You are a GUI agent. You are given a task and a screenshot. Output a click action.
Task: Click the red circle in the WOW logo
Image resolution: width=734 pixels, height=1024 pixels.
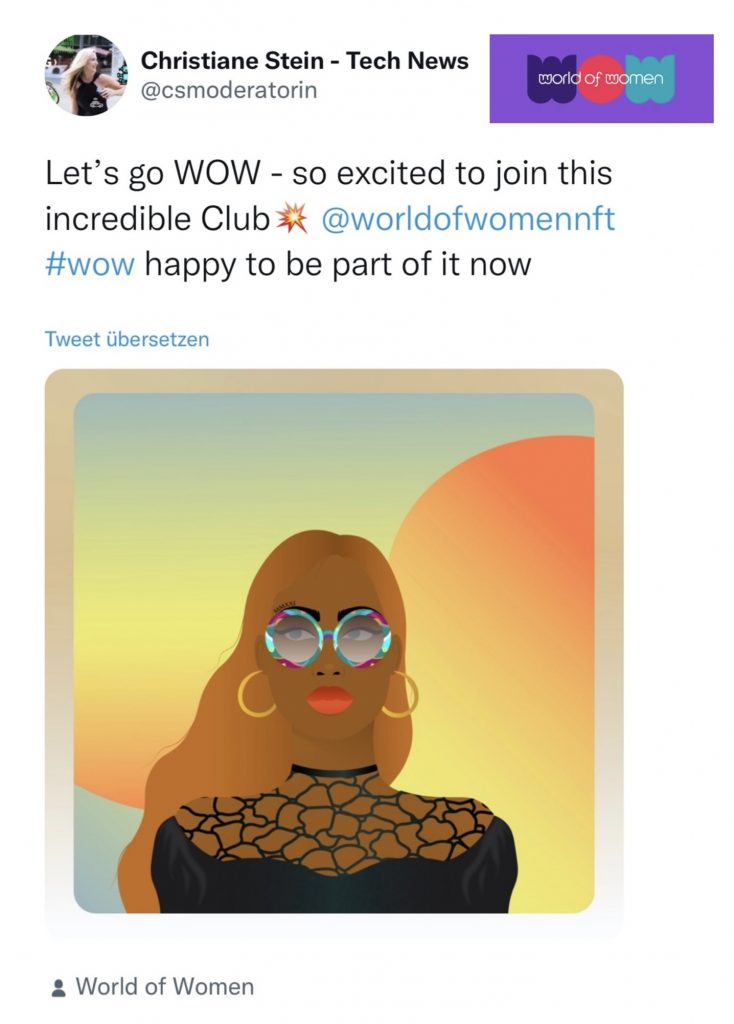601,80
